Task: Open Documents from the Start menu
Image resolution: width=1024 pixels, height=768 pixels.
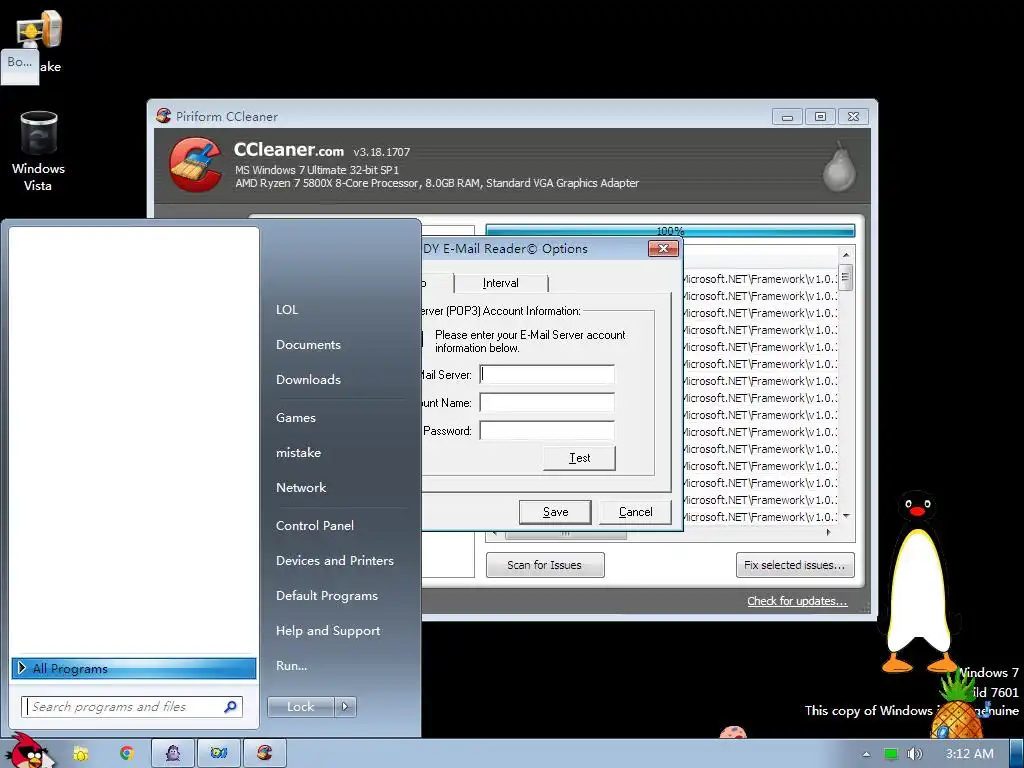Action: click(x=308, y=345)
